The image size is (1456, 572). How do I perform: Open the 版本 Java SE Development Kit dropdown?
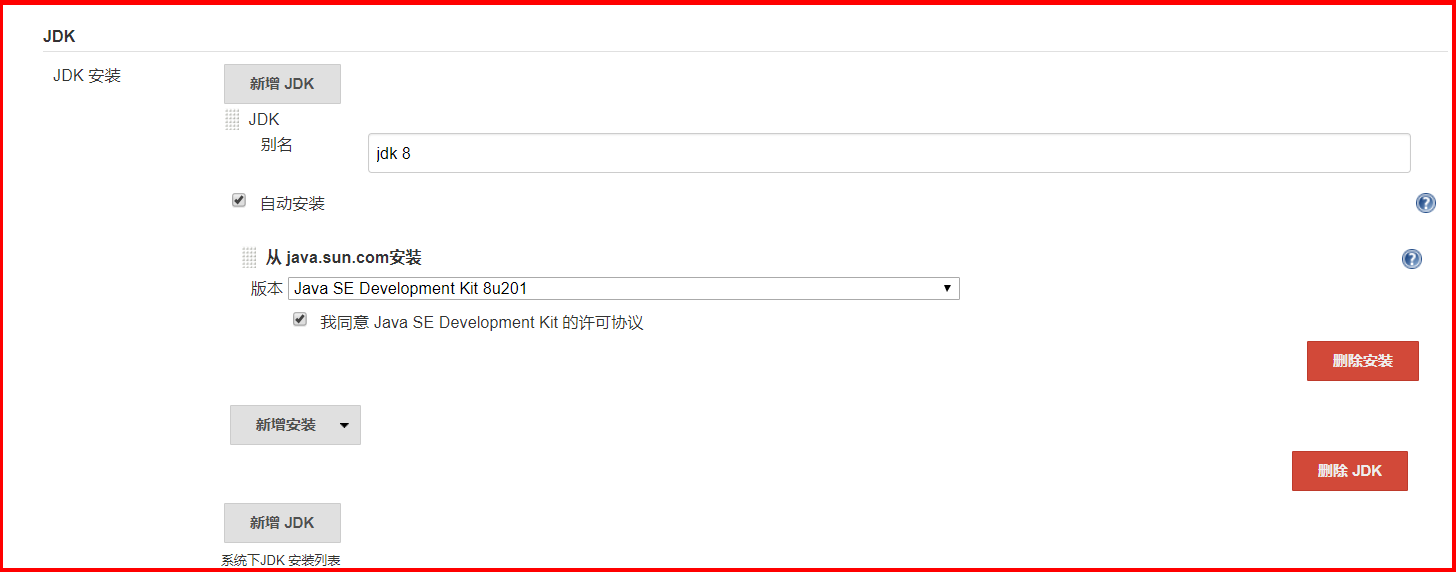[623, 289]
